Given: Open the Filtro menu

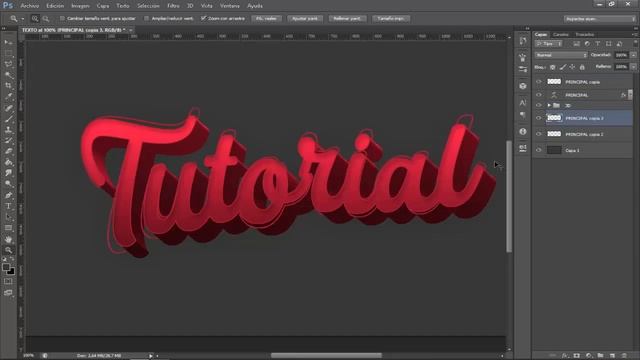Looking at the screenshot, I should click(x=173, y=6).
